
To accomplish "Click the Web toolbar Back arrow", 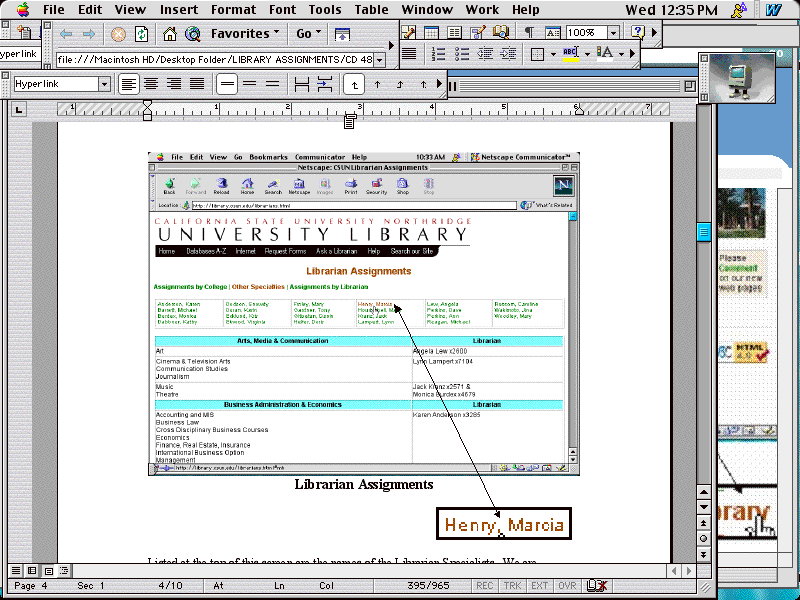I will coord(66,34).
